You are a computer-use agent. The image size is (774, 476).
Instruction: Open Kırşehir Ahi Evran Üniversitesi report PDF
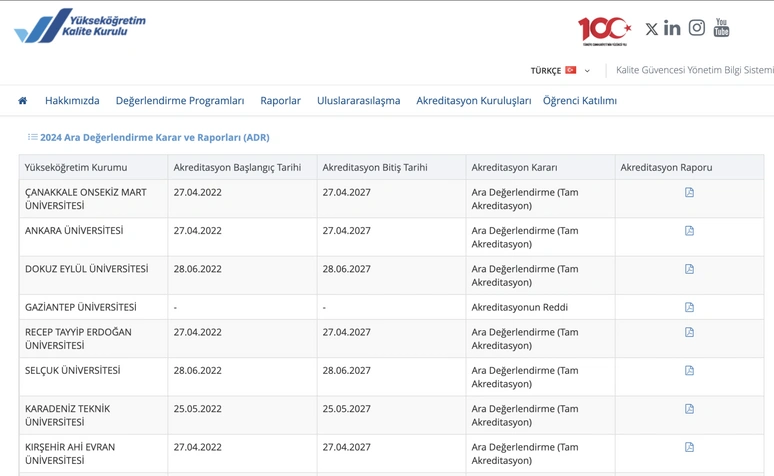click(689, 447)
